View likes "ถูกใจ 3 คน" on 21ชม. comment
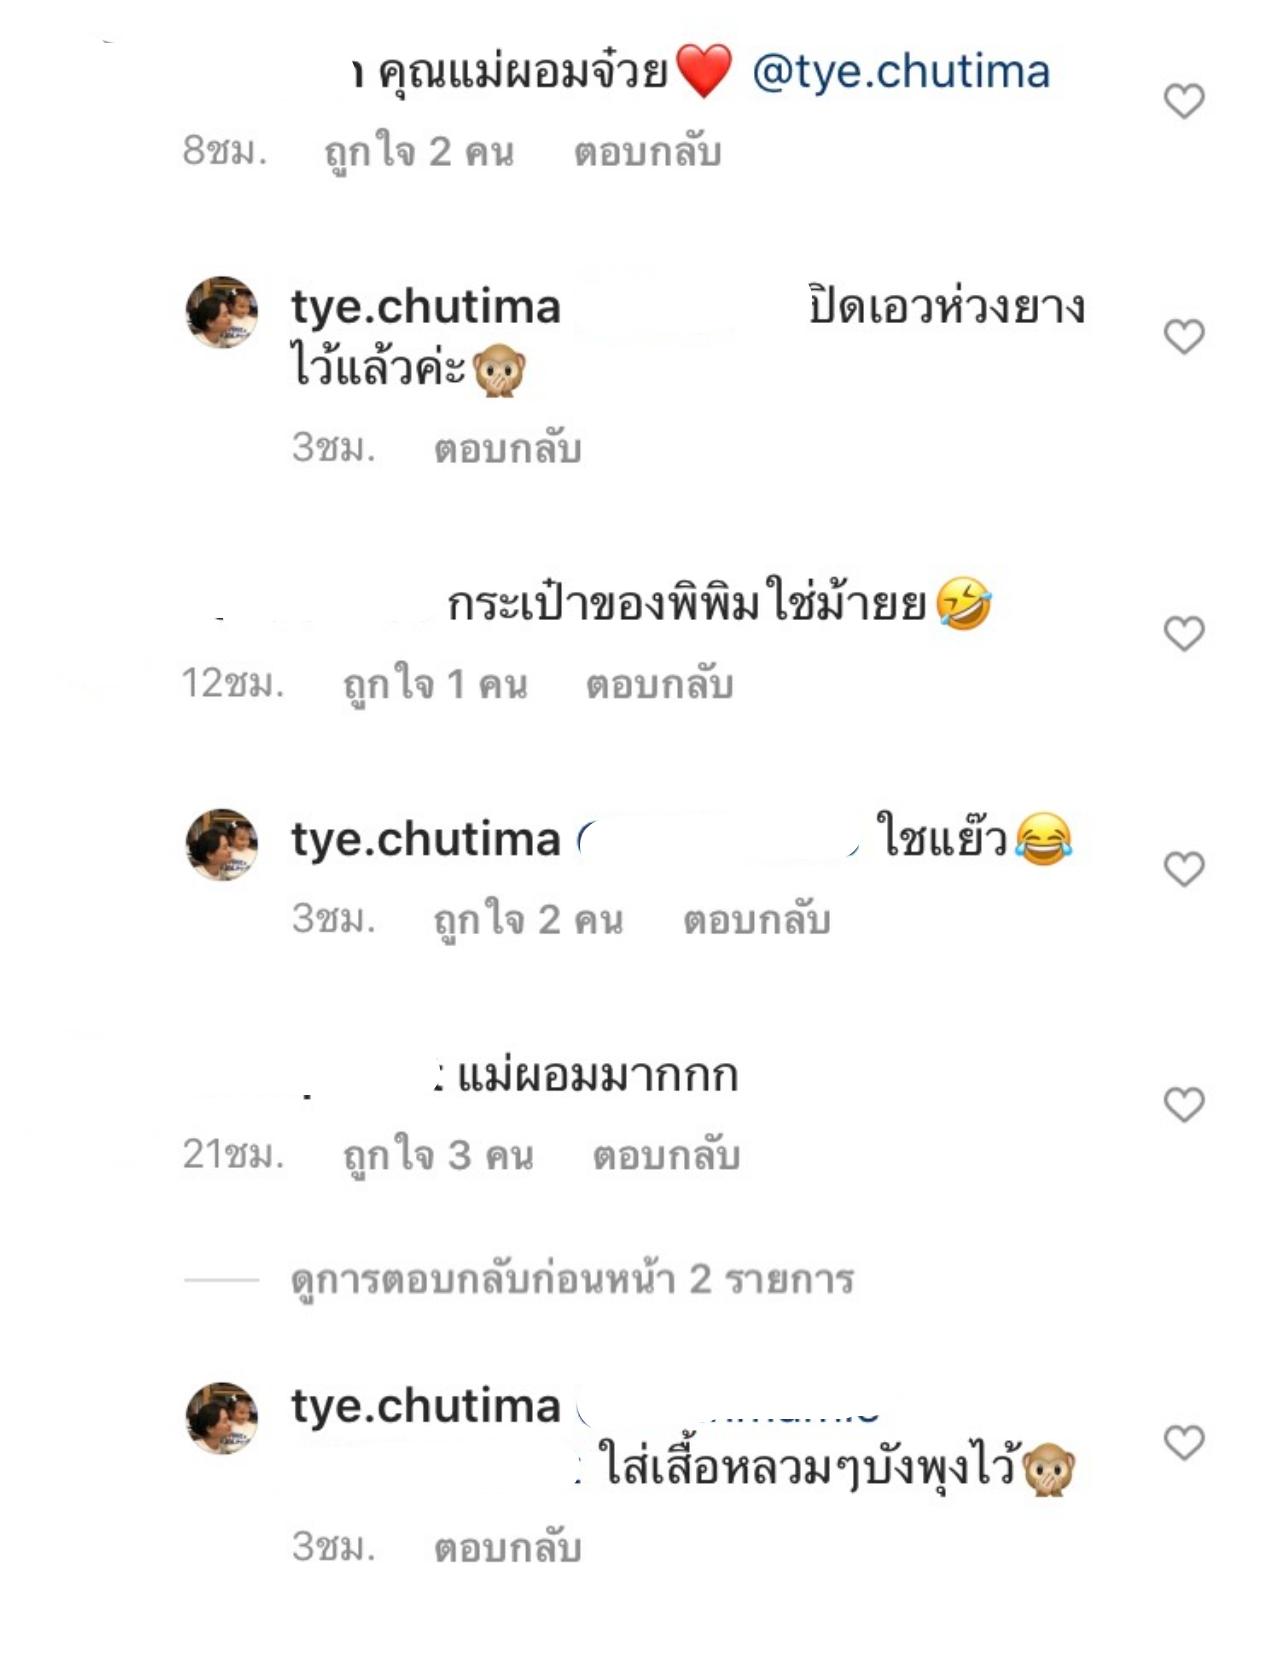 tap(438, 1156)
